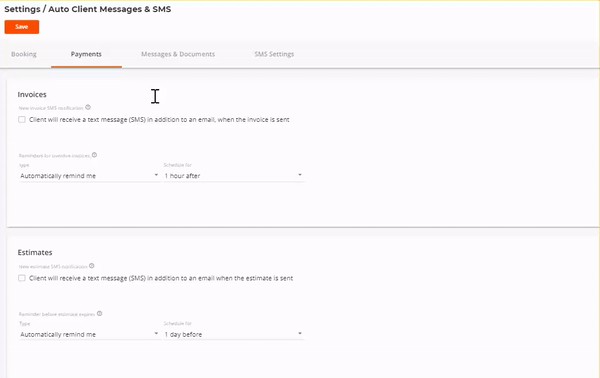
Task: Click the invoice SMS checkbox label text
Action: tap(159, 120)
